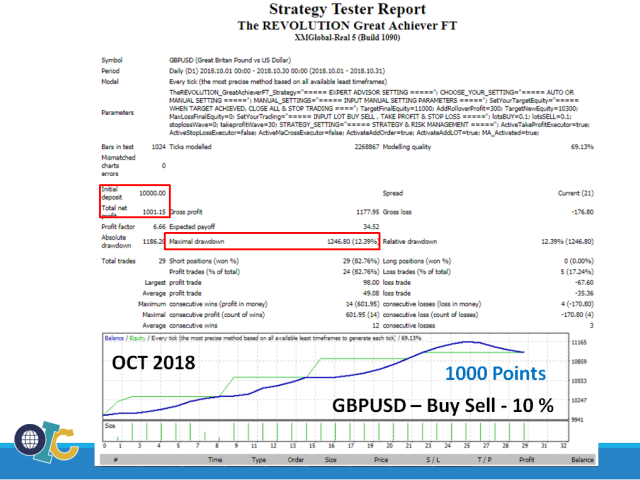Click the 'Price' column header
Image resolution: width=640 pixels, height=480 pixels.
(381, 460)
